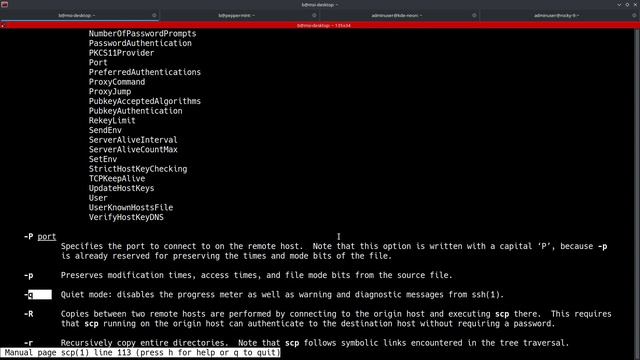640x360 pixels.
Task: Click the ServerAliveCountMax entry
Action: point(133,150)
